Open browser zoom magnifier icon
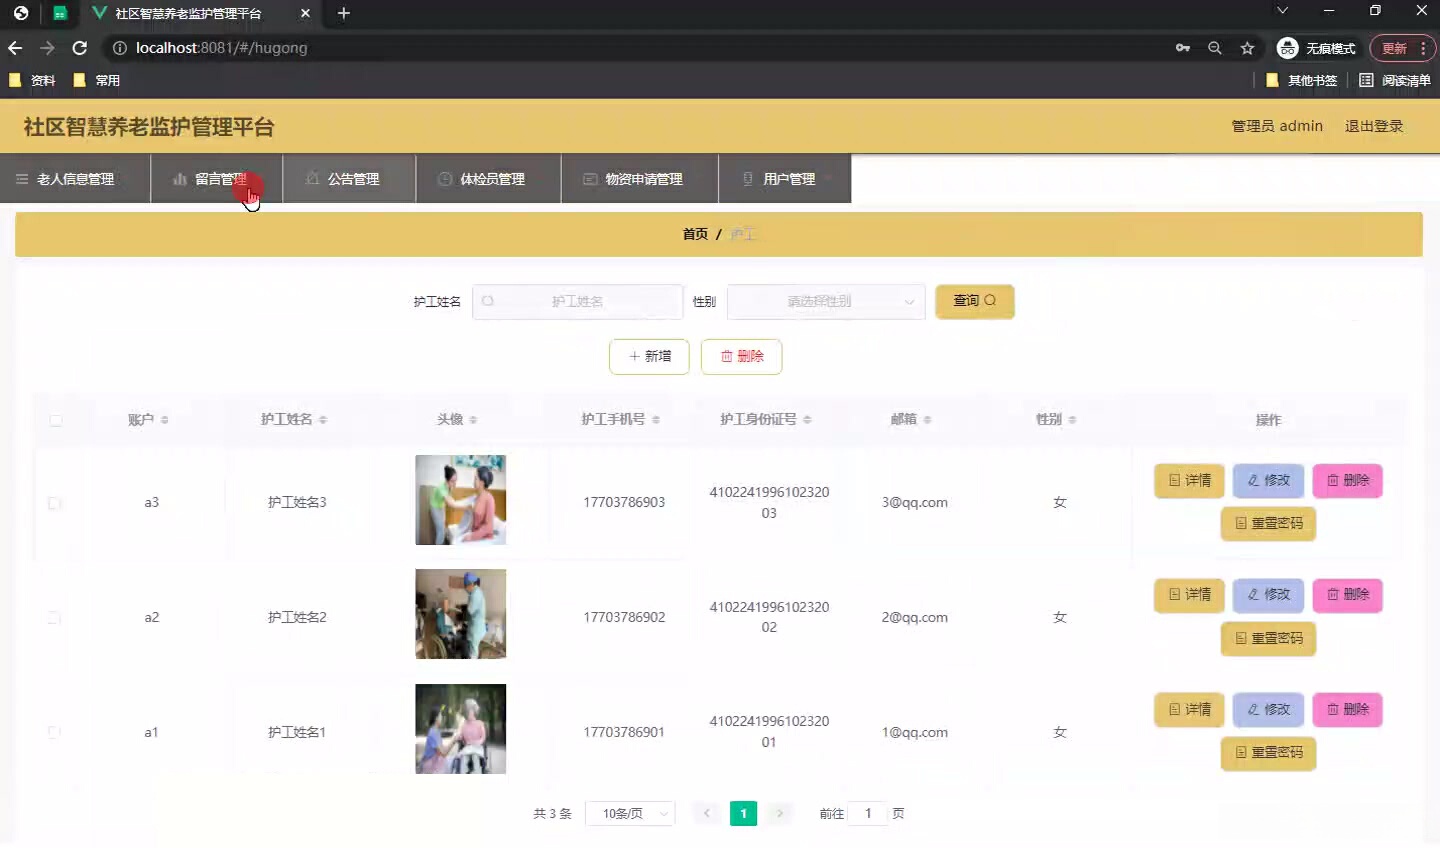1440x848 pixels. point(1215,48)
